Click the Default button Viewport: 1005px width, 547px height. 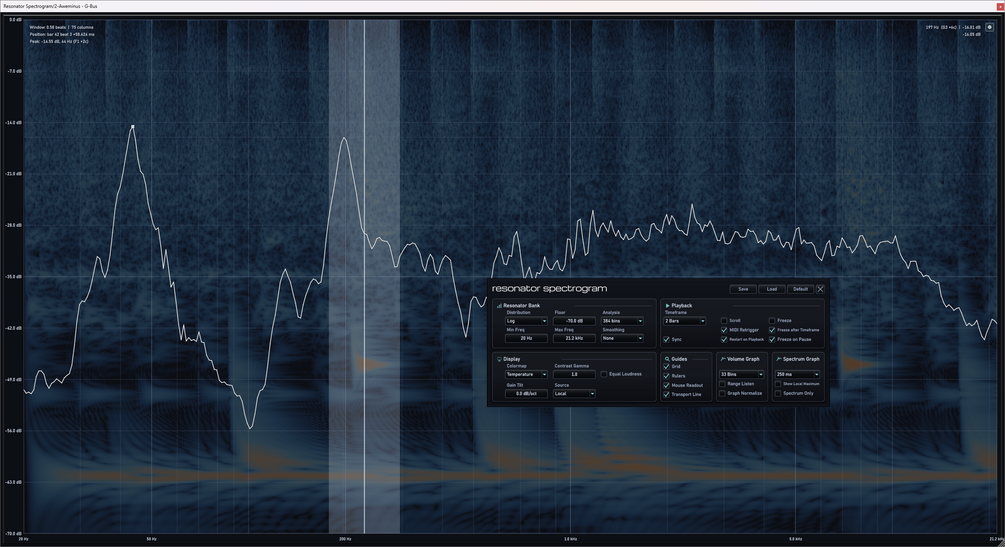click(x=800, y=289)
